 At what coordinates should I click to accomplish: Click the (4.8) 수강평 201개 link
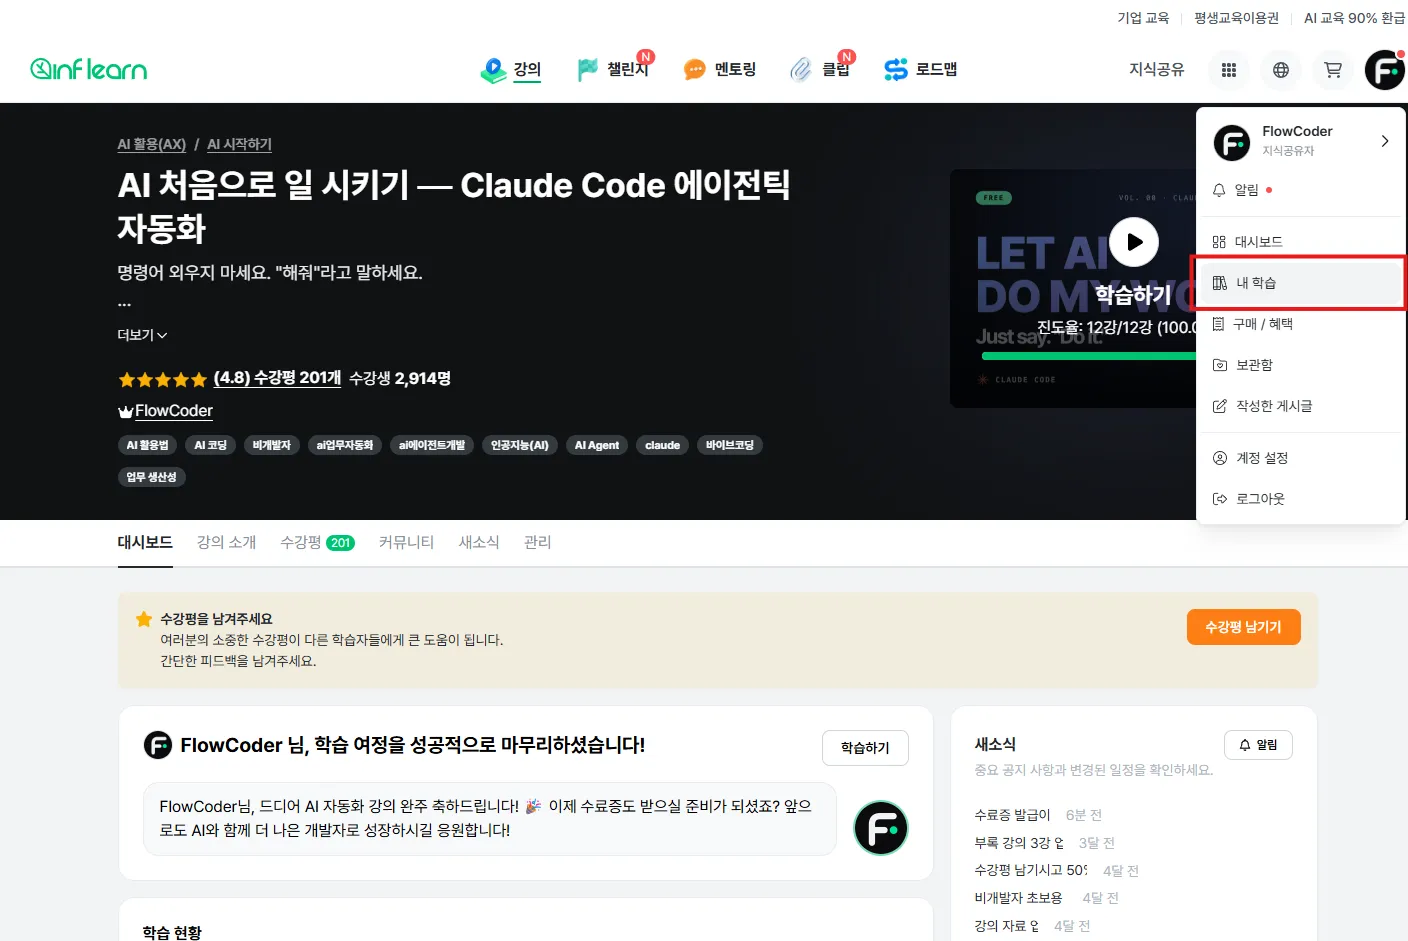[x=277, y=378]
